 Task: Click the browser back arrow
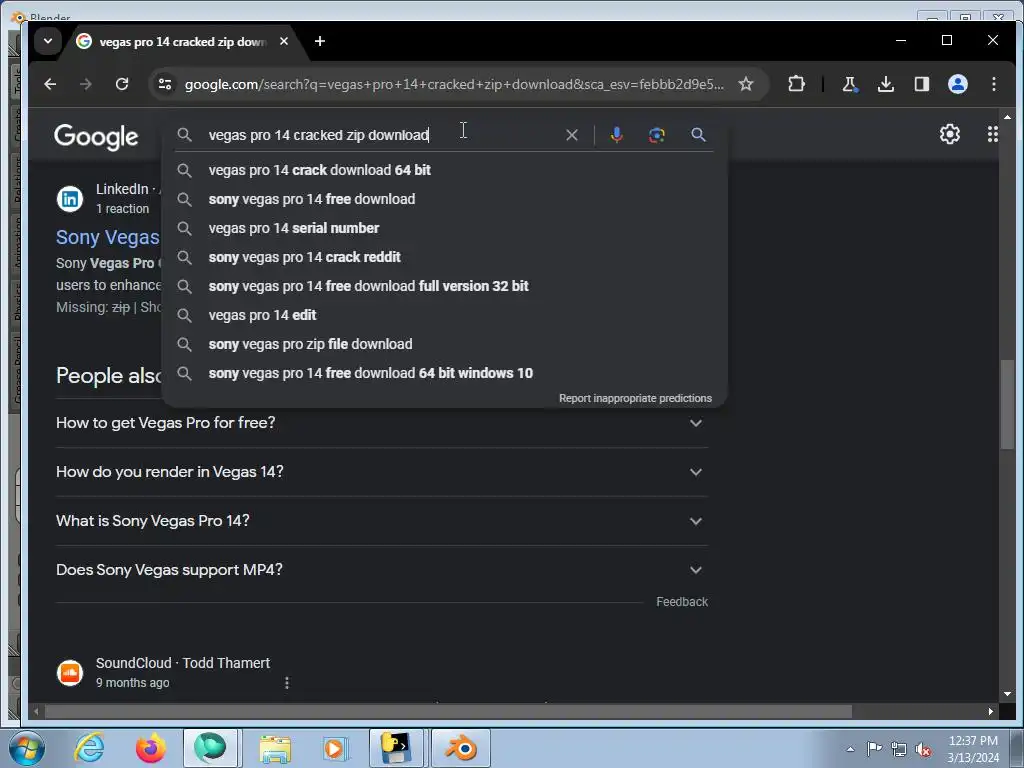click(50, 84)
